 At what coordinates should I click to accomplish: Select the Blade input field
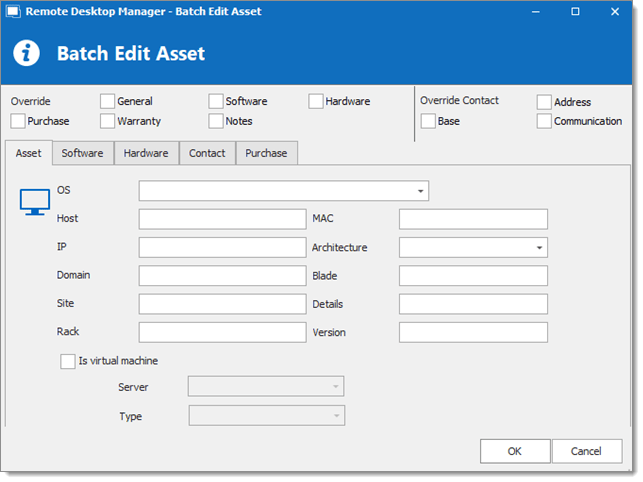(x=473, y=276)
